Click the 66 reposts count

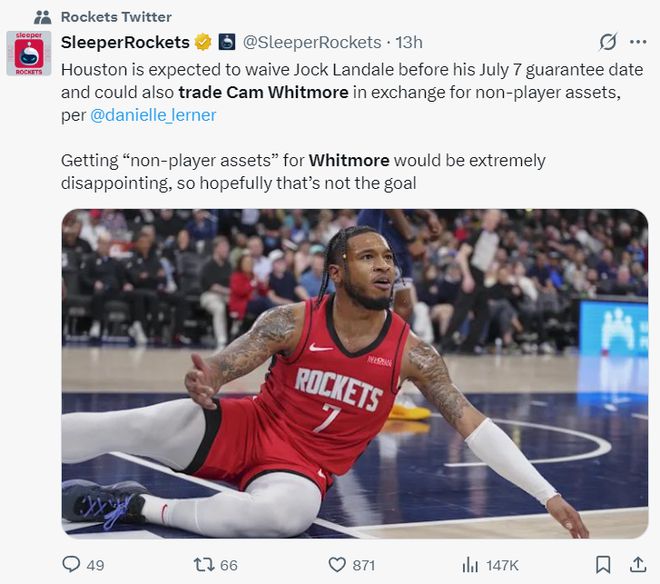coord(229,565)
